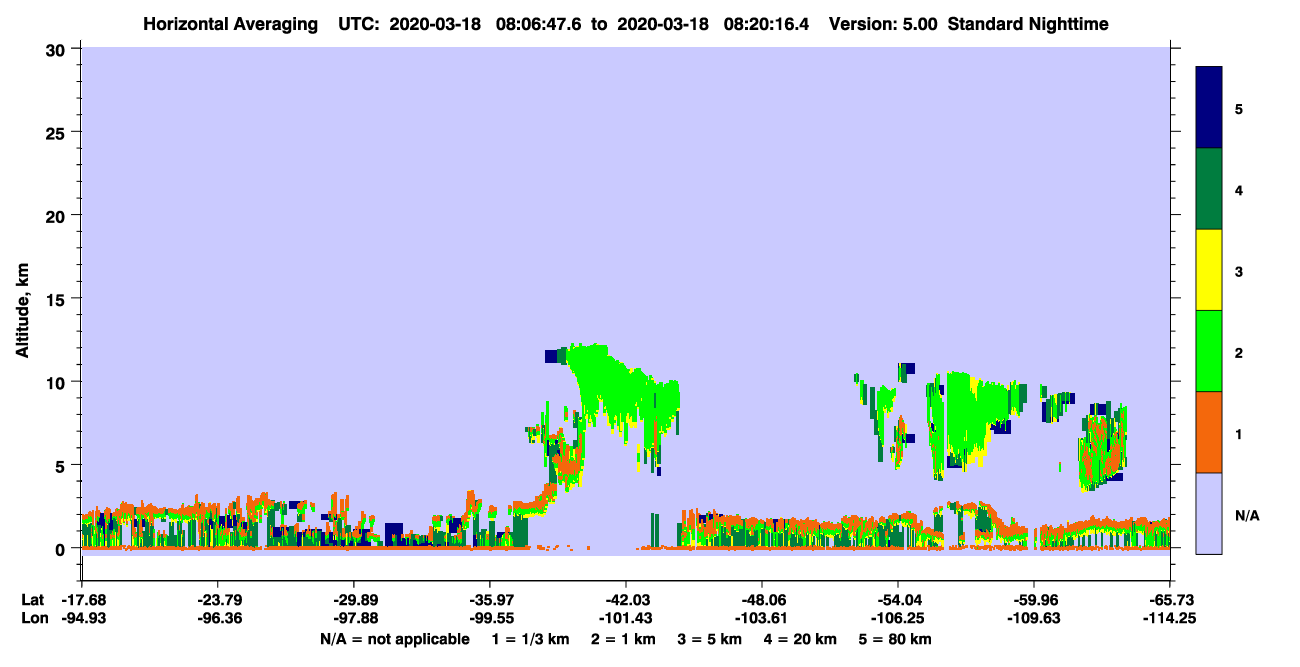This screenshot has height=667, width=1300.
Task: Click the latitude value '-42.03'
Action: click(626, 600)
